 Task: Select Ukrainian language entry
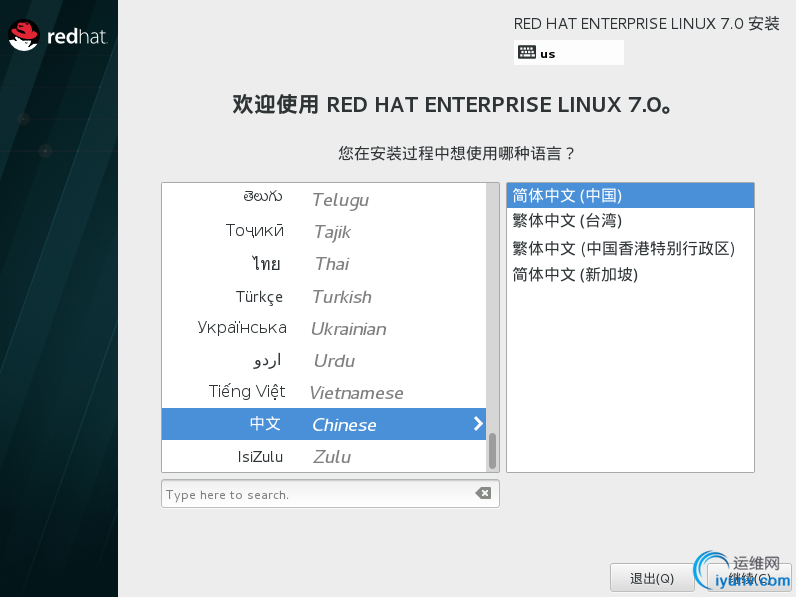pos(324,328)
